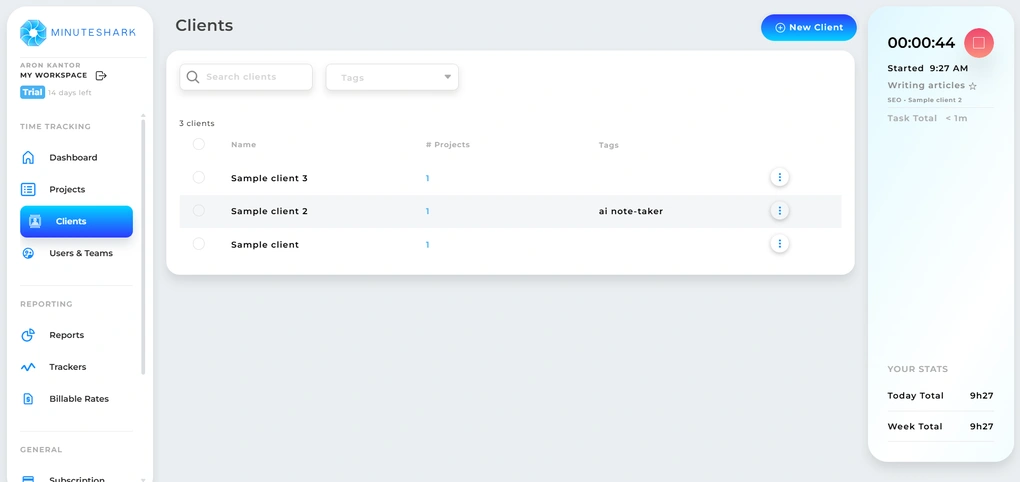Stop the running timer

[x=978, y=43]
